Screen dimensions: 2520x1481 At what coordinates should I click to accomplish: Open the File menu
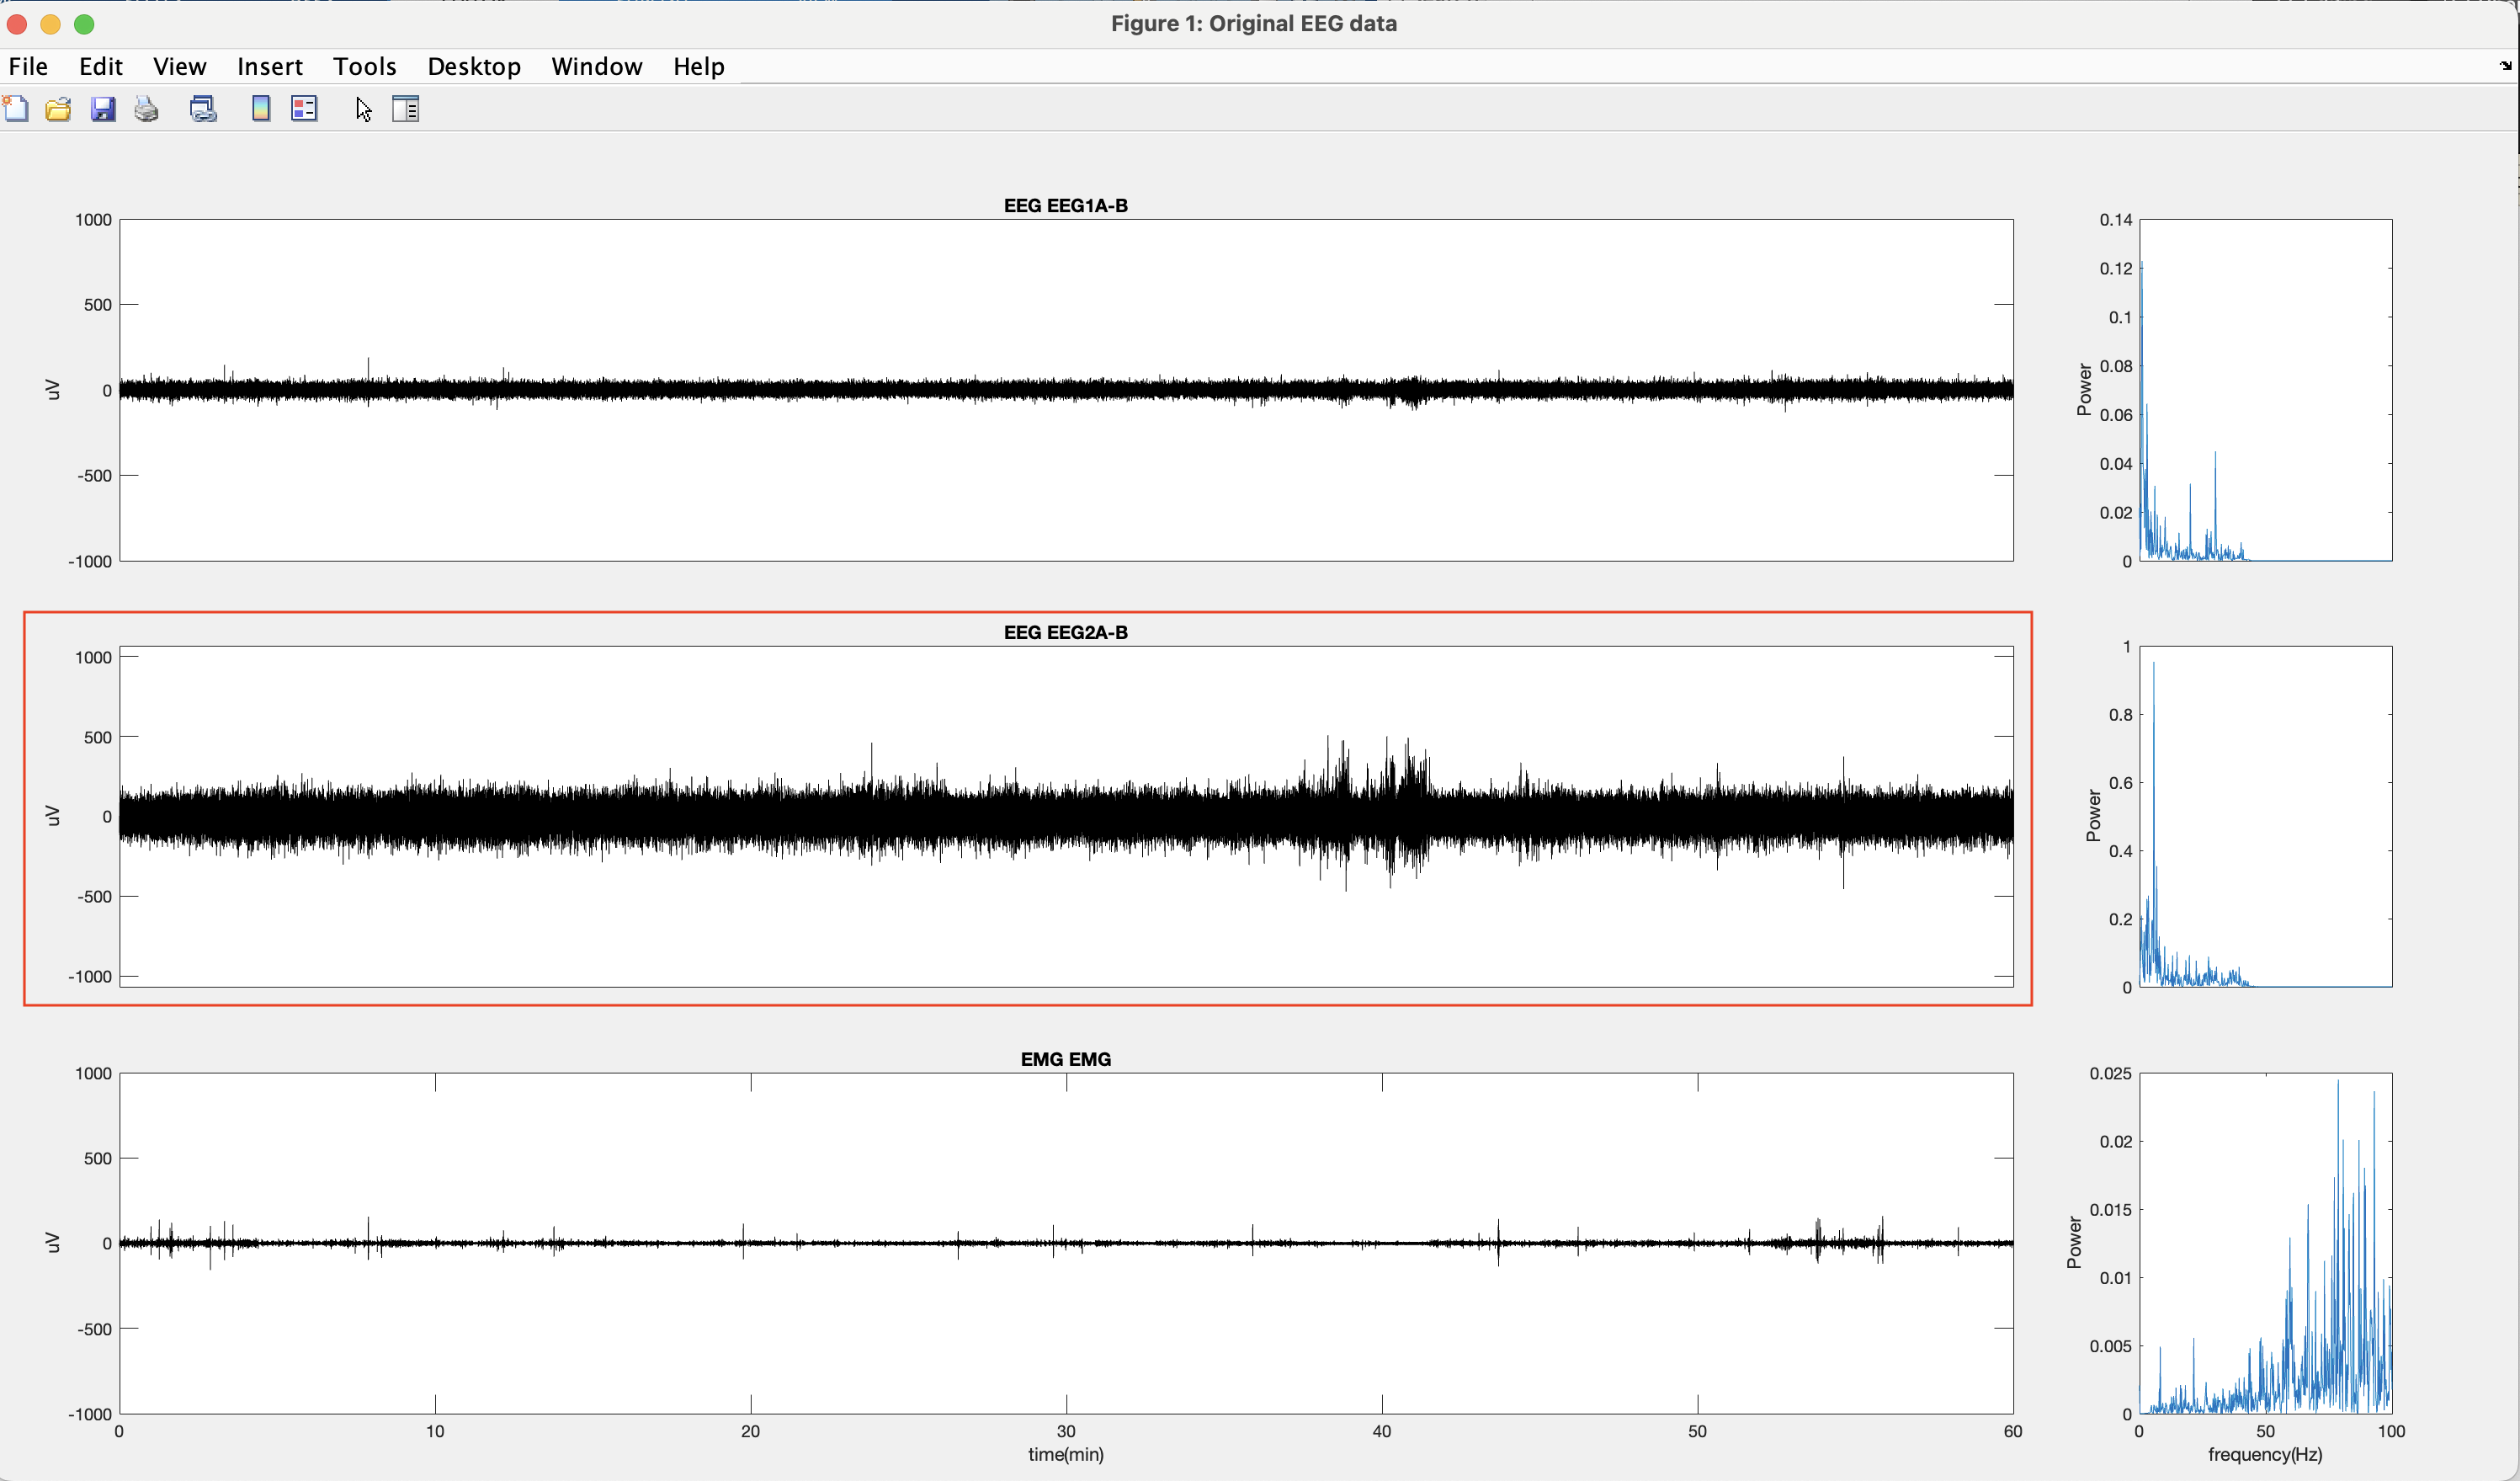(x=28, y=66)
